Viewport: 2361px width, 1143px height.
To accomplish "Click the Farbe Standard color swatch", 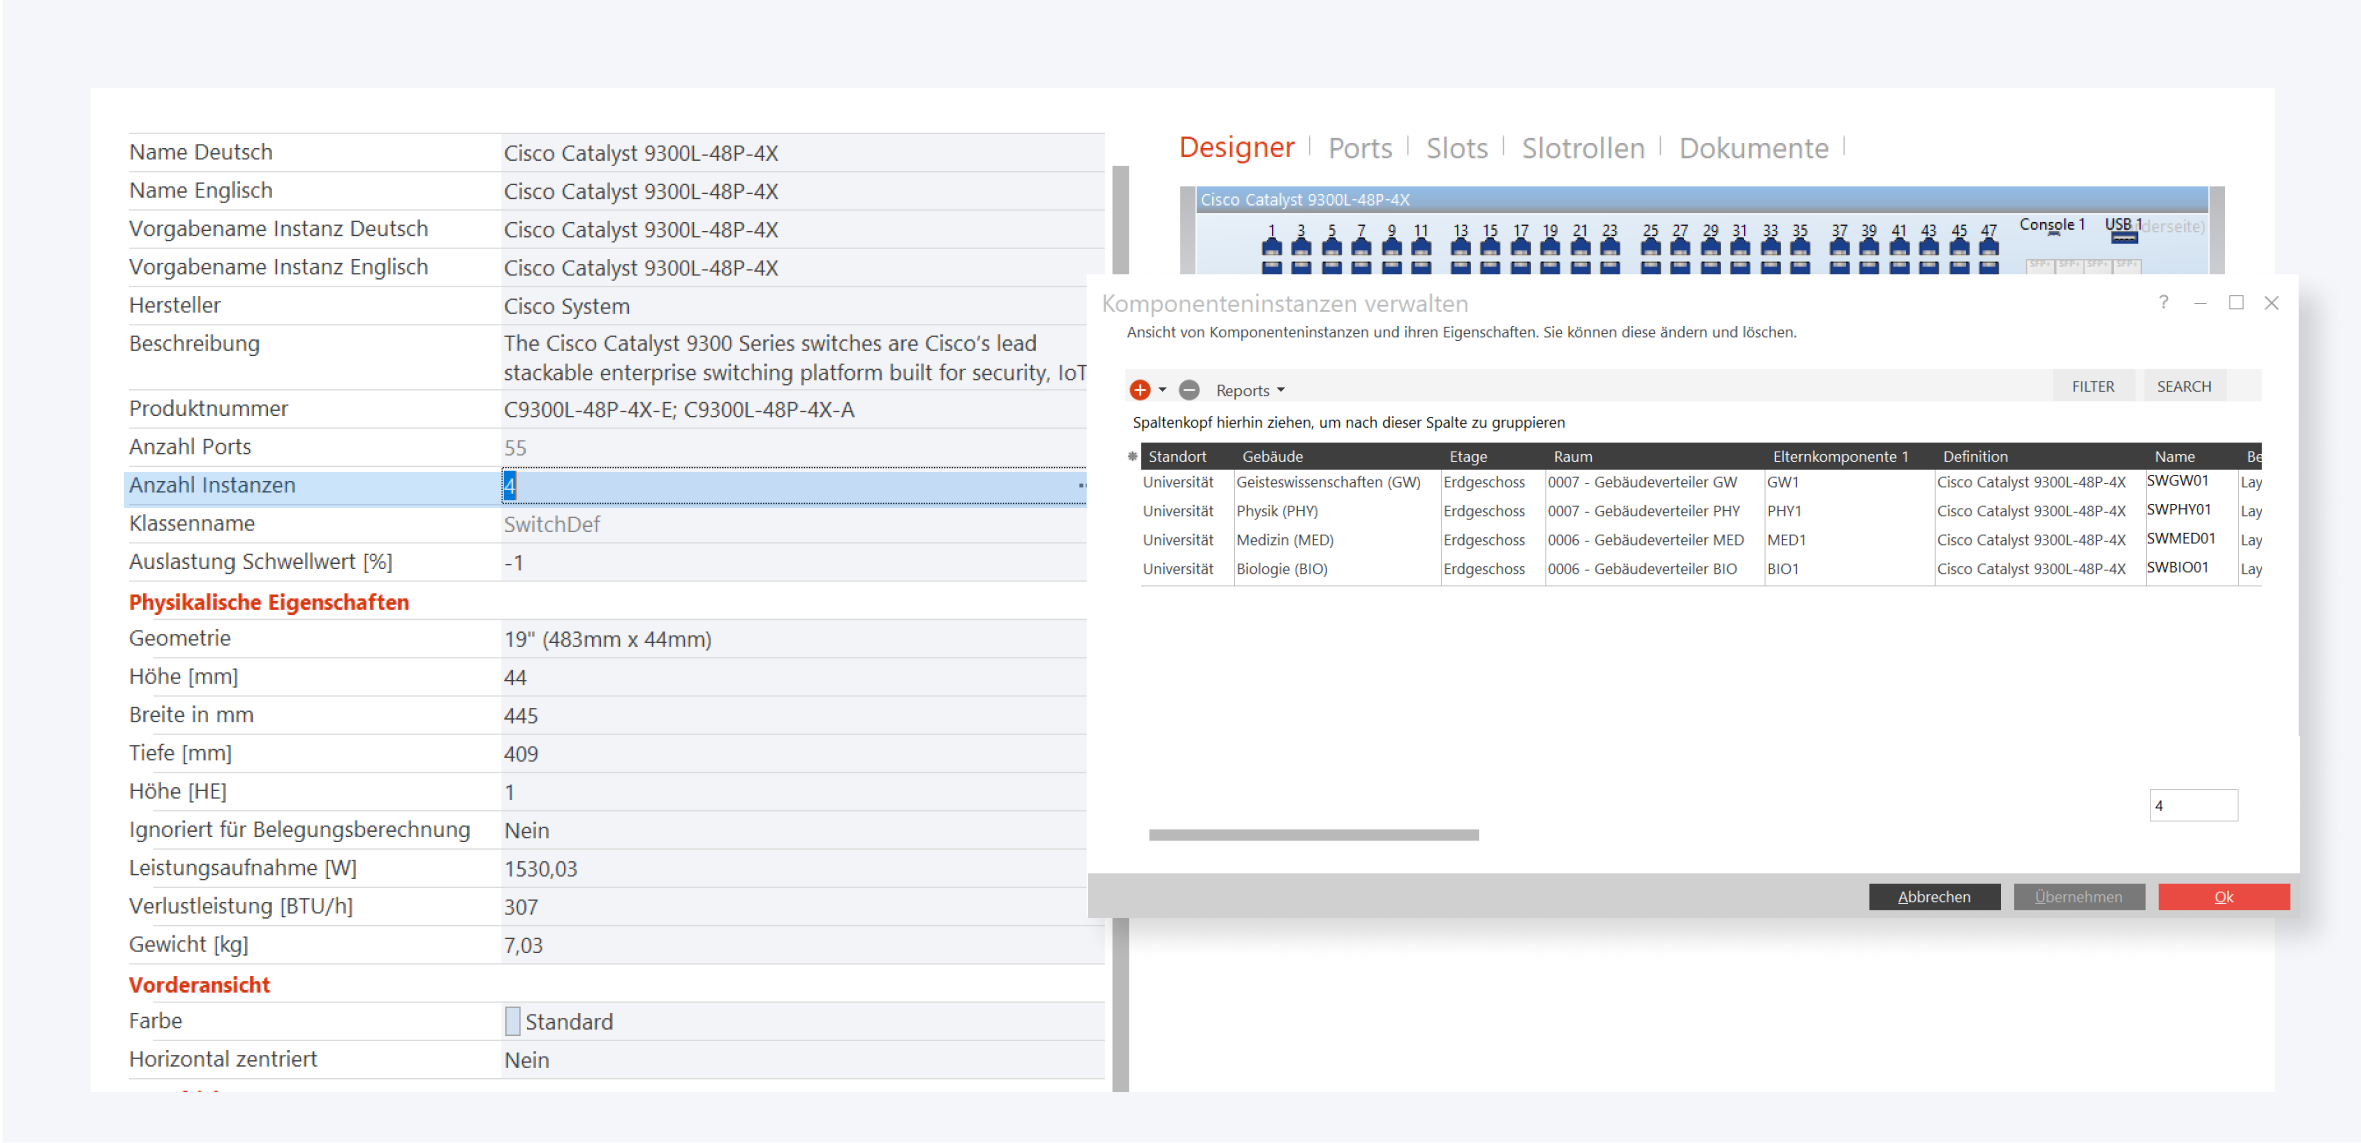I will pos(513,1021).
